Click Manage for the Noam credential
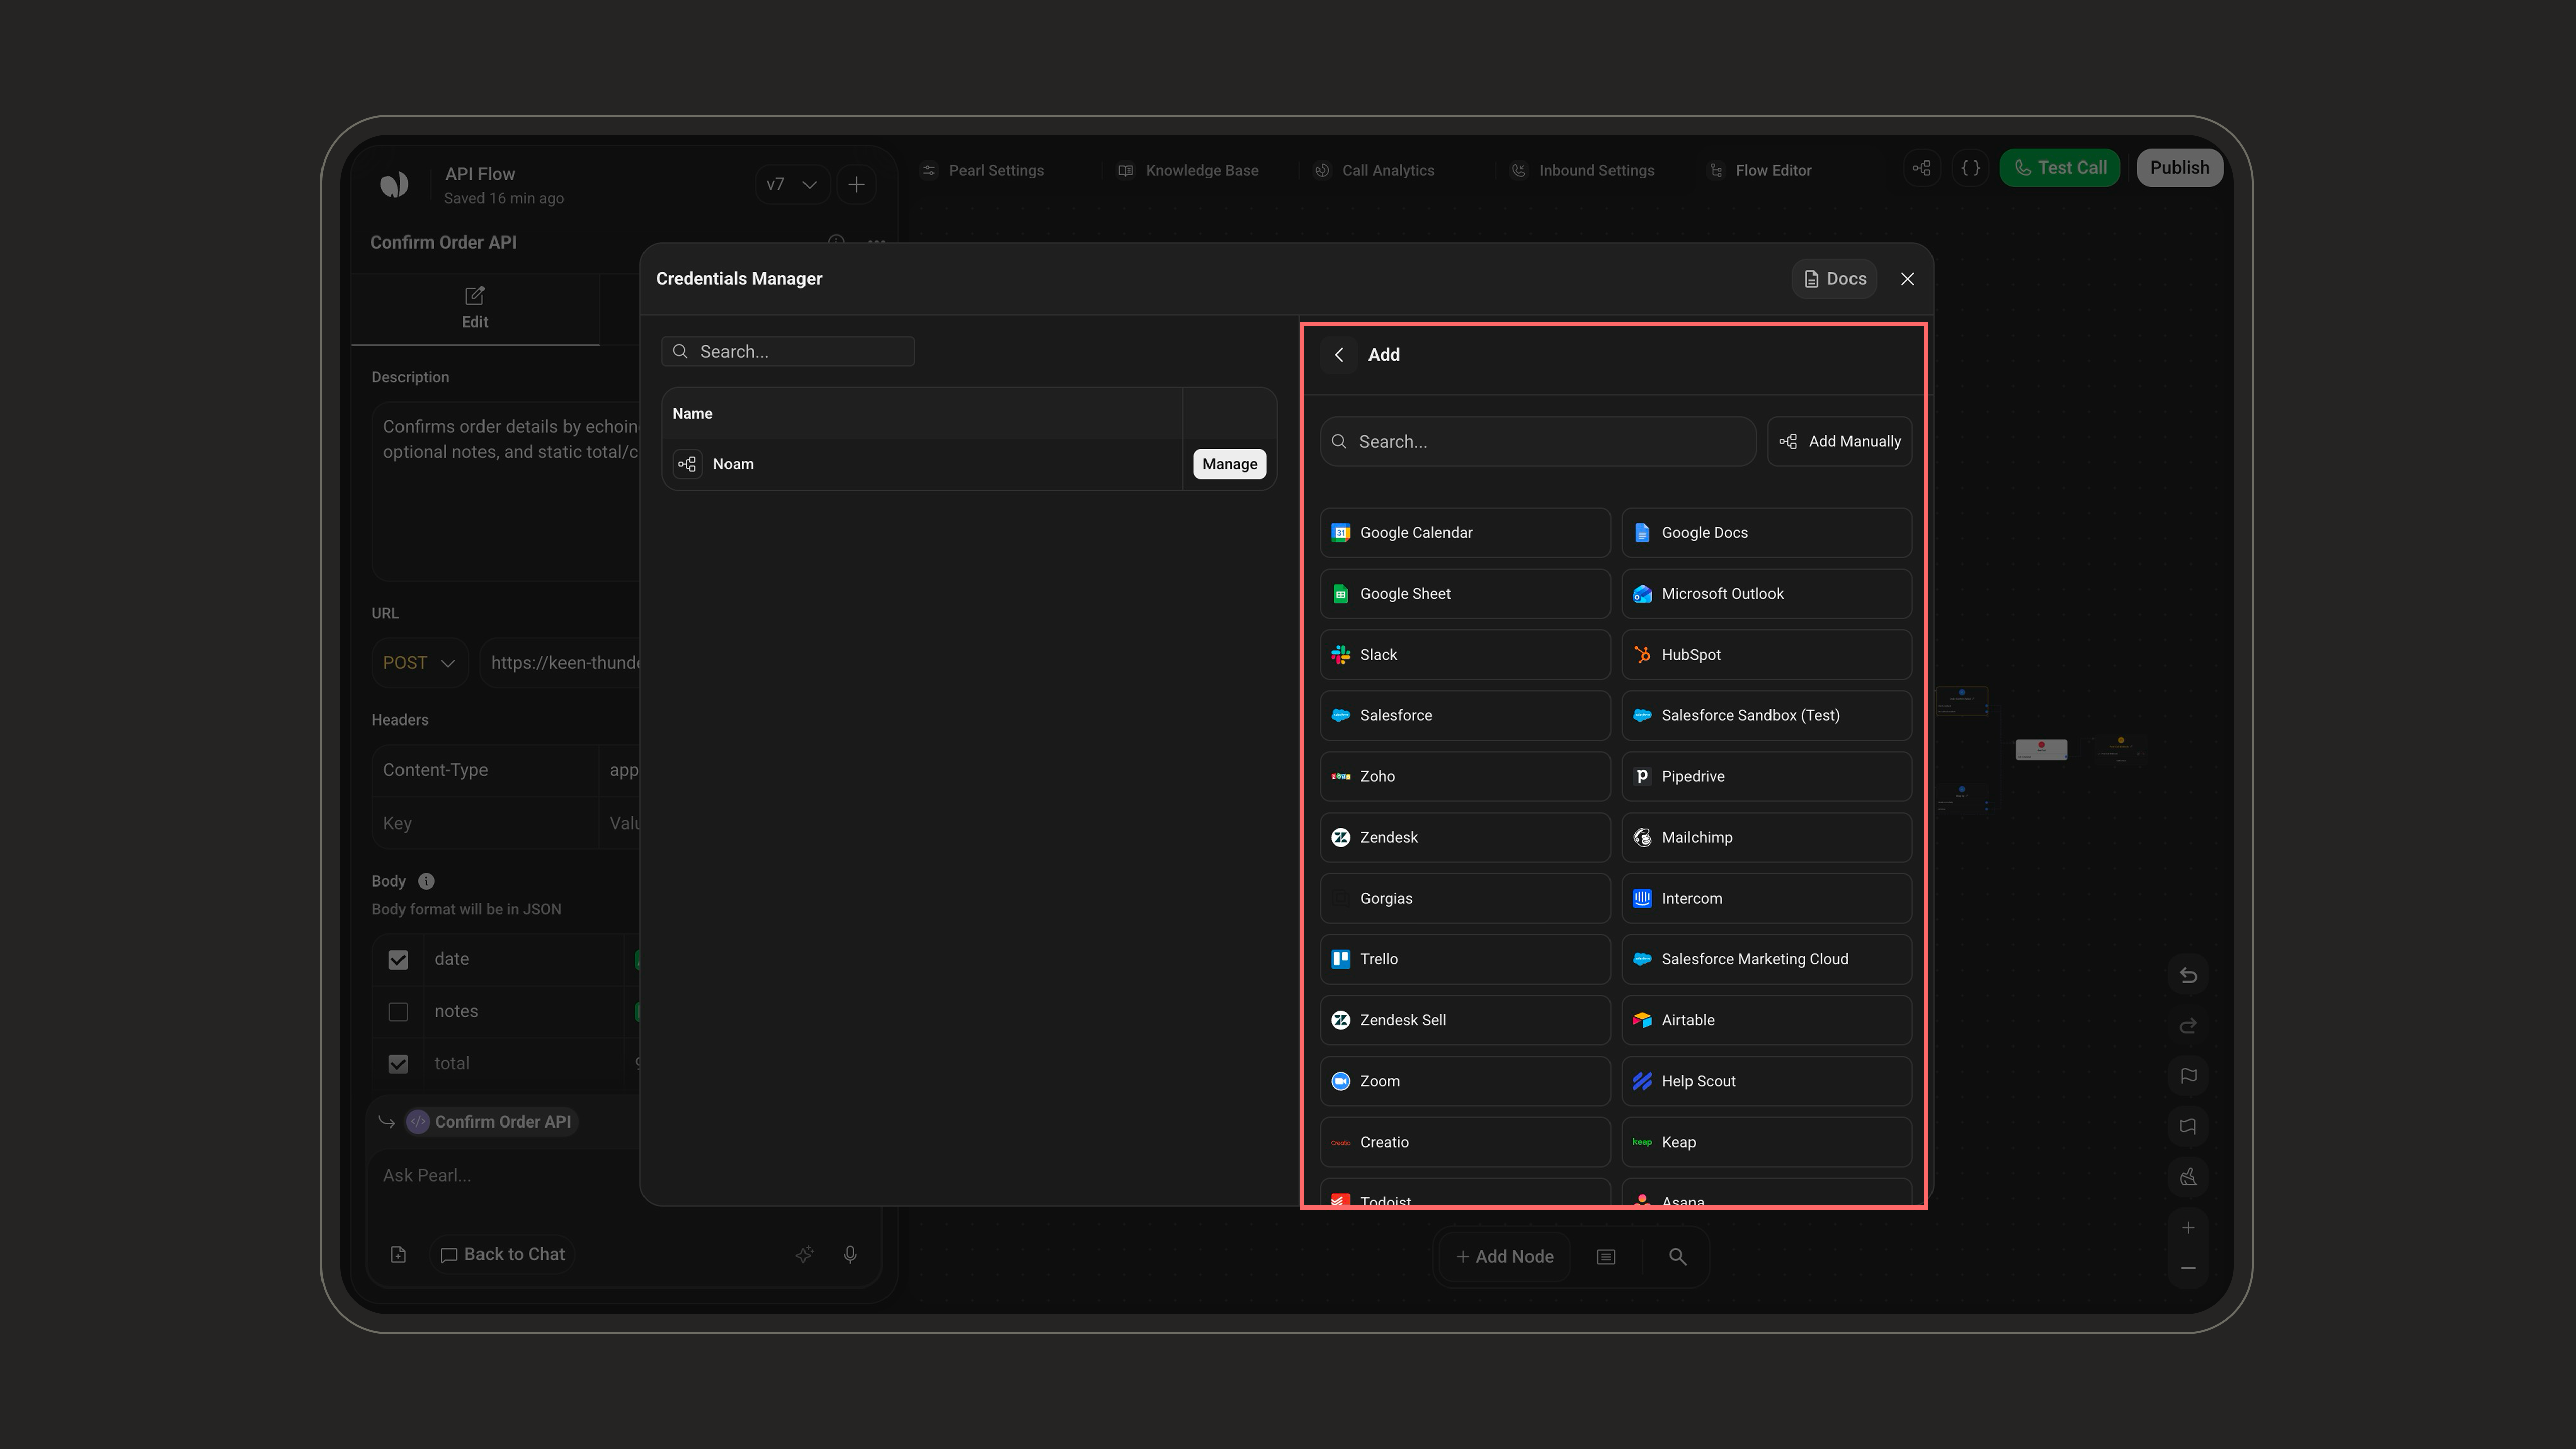2576x1449 pixels. click(x=1229, y=464)
